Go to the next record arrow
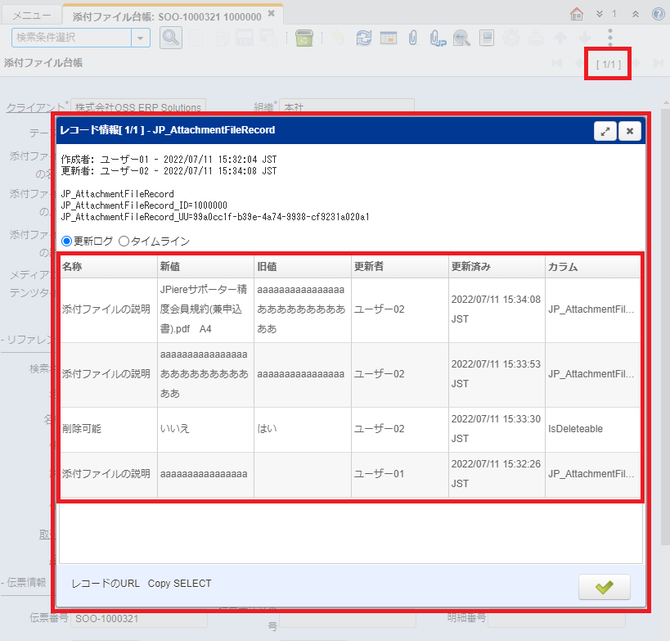 [x=637, y=63]
